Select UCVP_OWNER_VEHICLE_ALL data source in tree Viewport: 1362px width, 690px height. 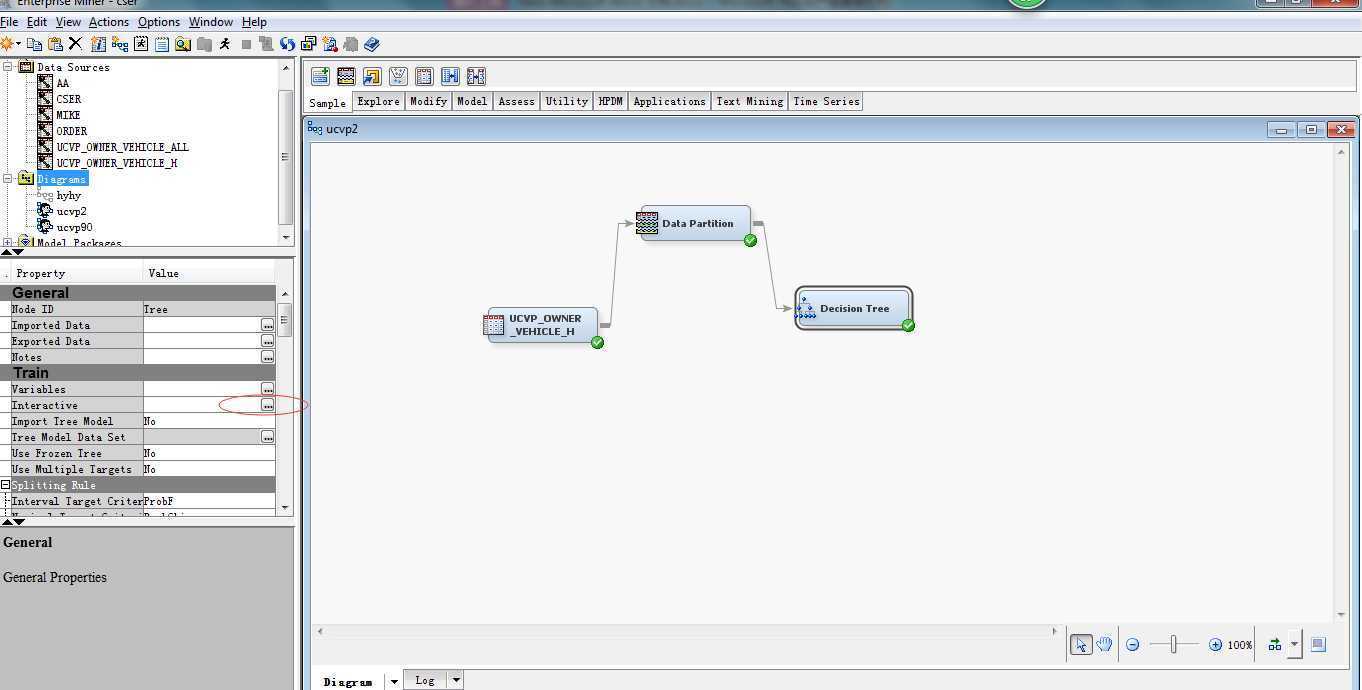[122, 147]
